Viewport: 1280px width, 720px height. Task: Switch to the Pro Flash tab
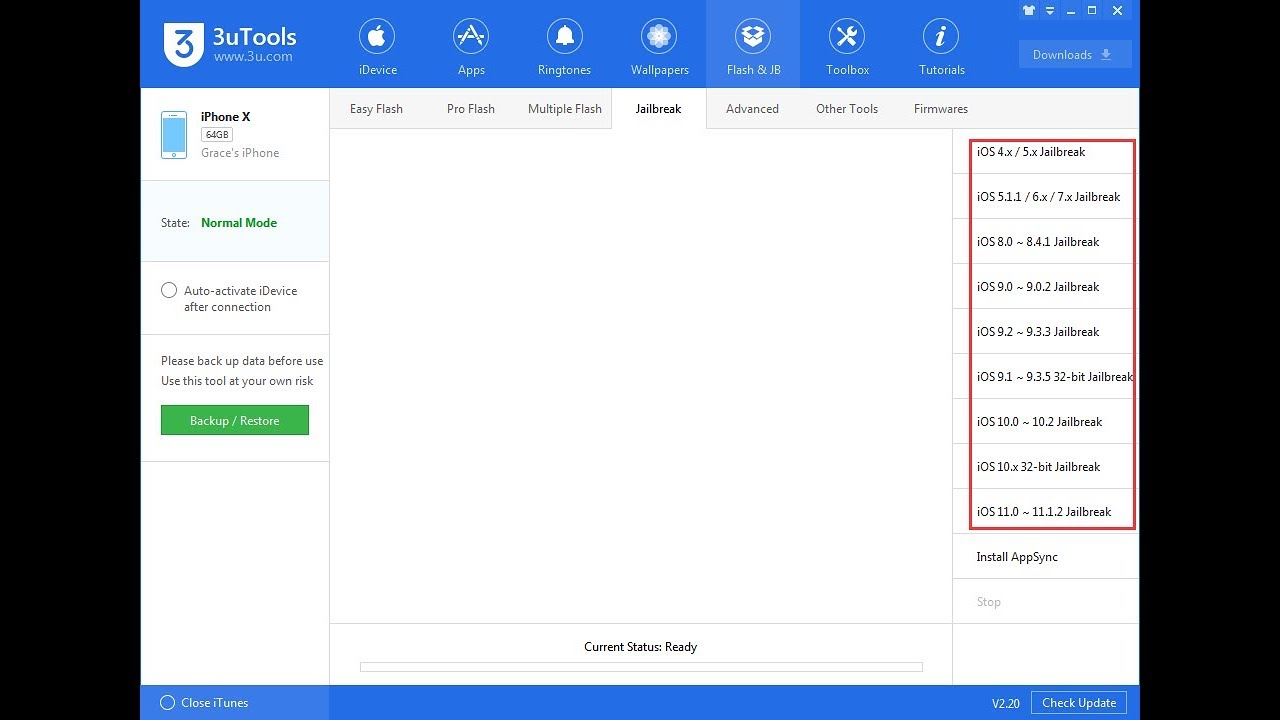pyautogui.click(x=470, y=109)
